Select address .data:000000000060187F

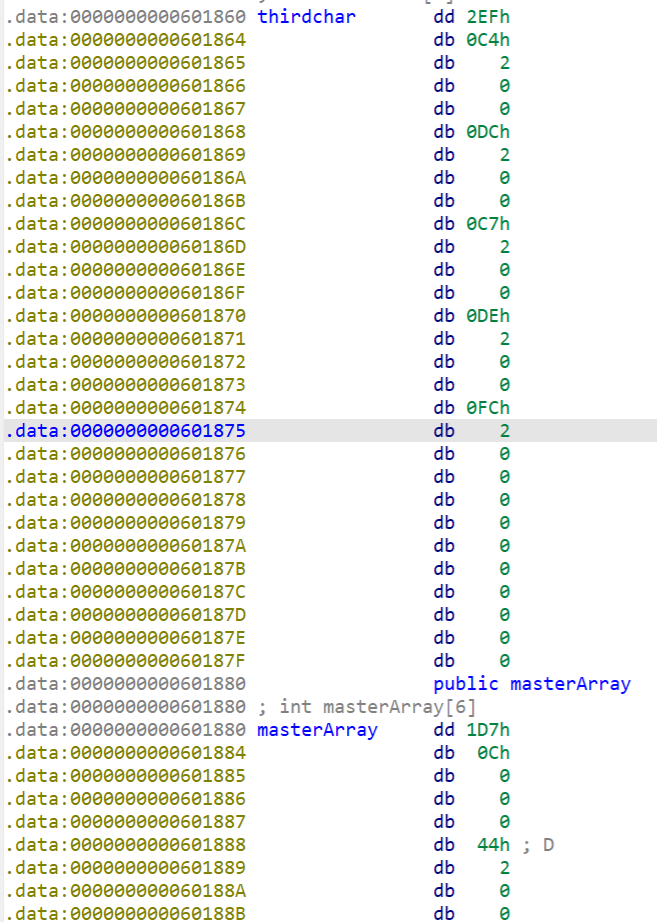(x=126, y=661)
